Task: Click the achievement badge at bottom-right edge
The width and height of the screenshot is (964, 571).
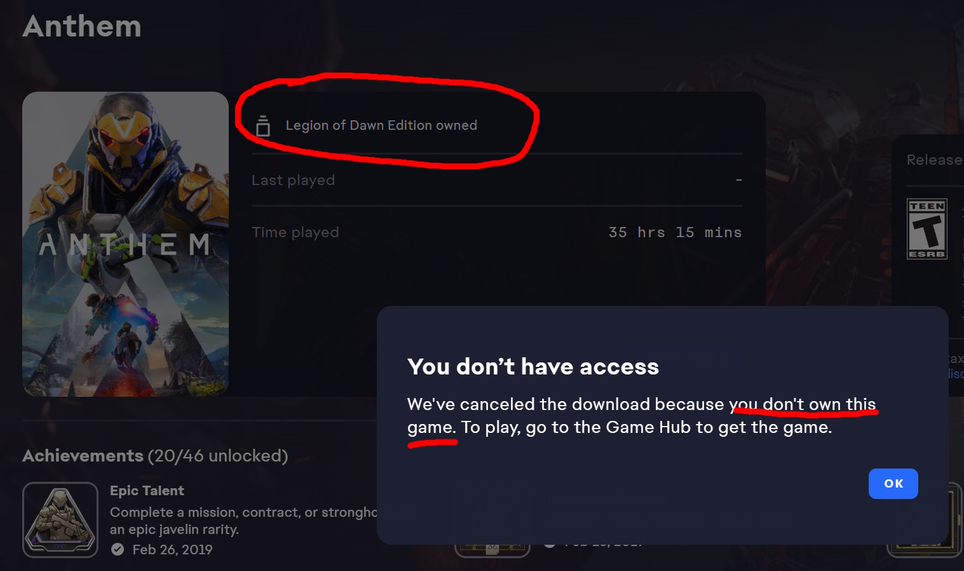Action: pos(925,520)
